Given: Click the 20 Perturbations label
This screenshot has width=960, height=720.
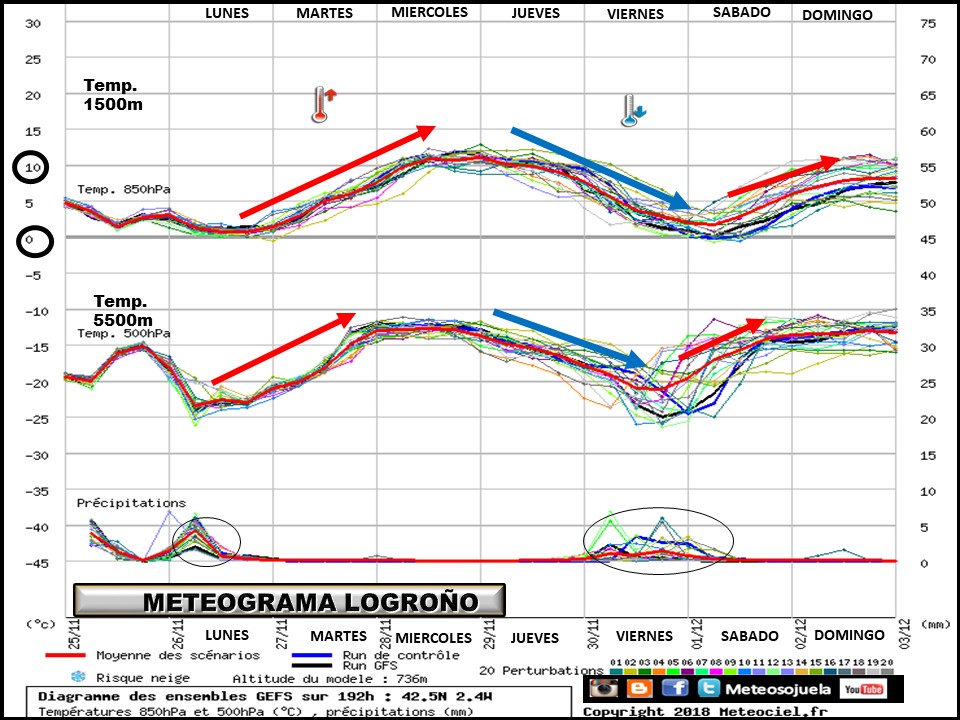Looking at the screenshot, I should [541, 670].
